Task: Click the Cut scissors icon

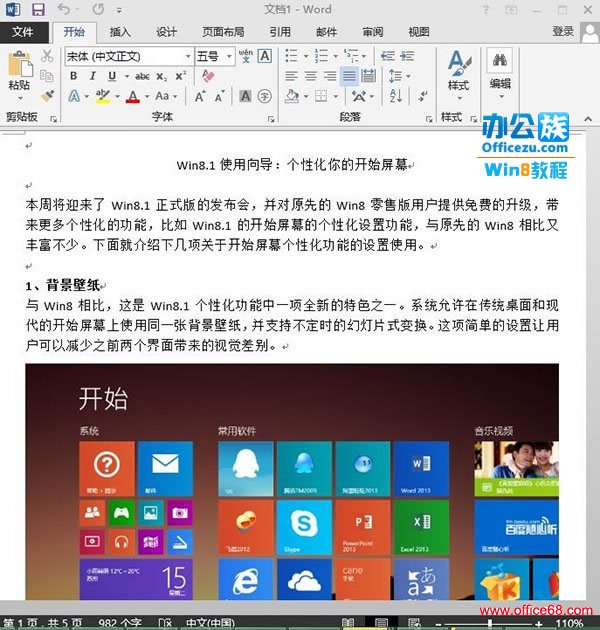Action: (47, 56)
